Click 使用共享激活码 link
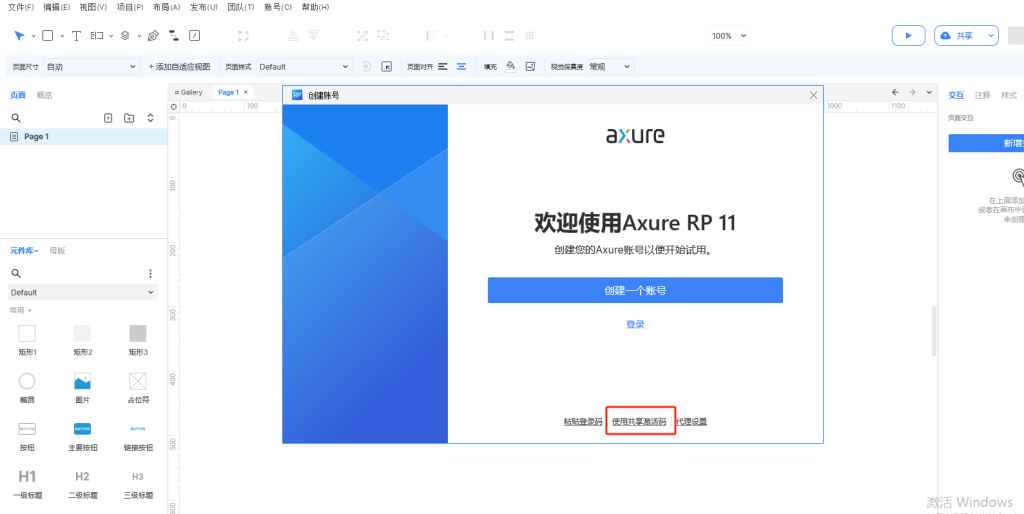Screen dimensions: 1024x514 click(x=640, y=422)
